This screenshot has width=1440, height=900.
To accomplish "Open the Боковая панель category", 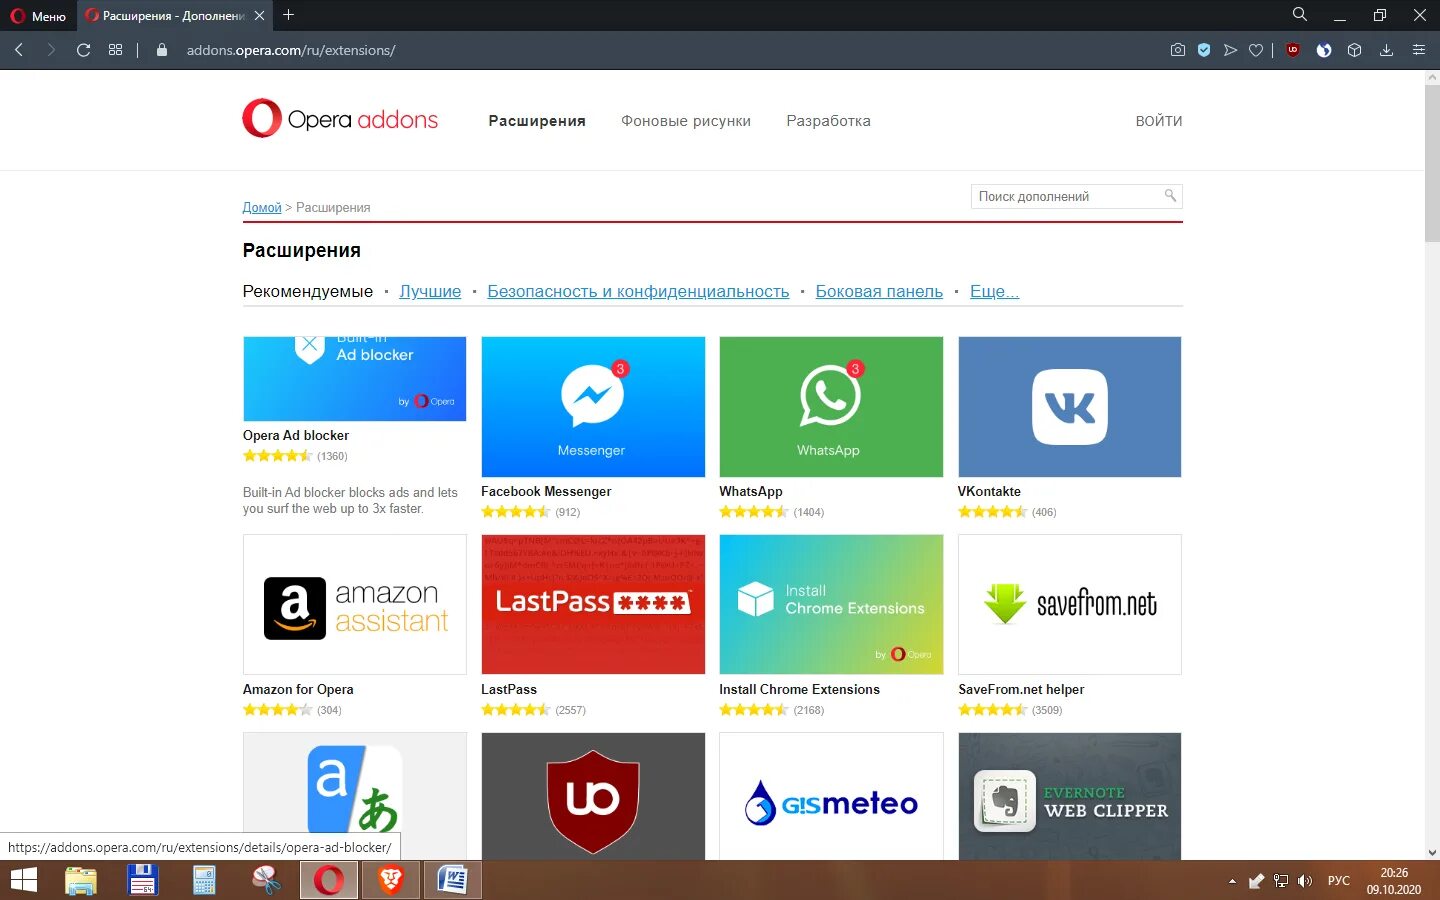I will click(879, 291).
